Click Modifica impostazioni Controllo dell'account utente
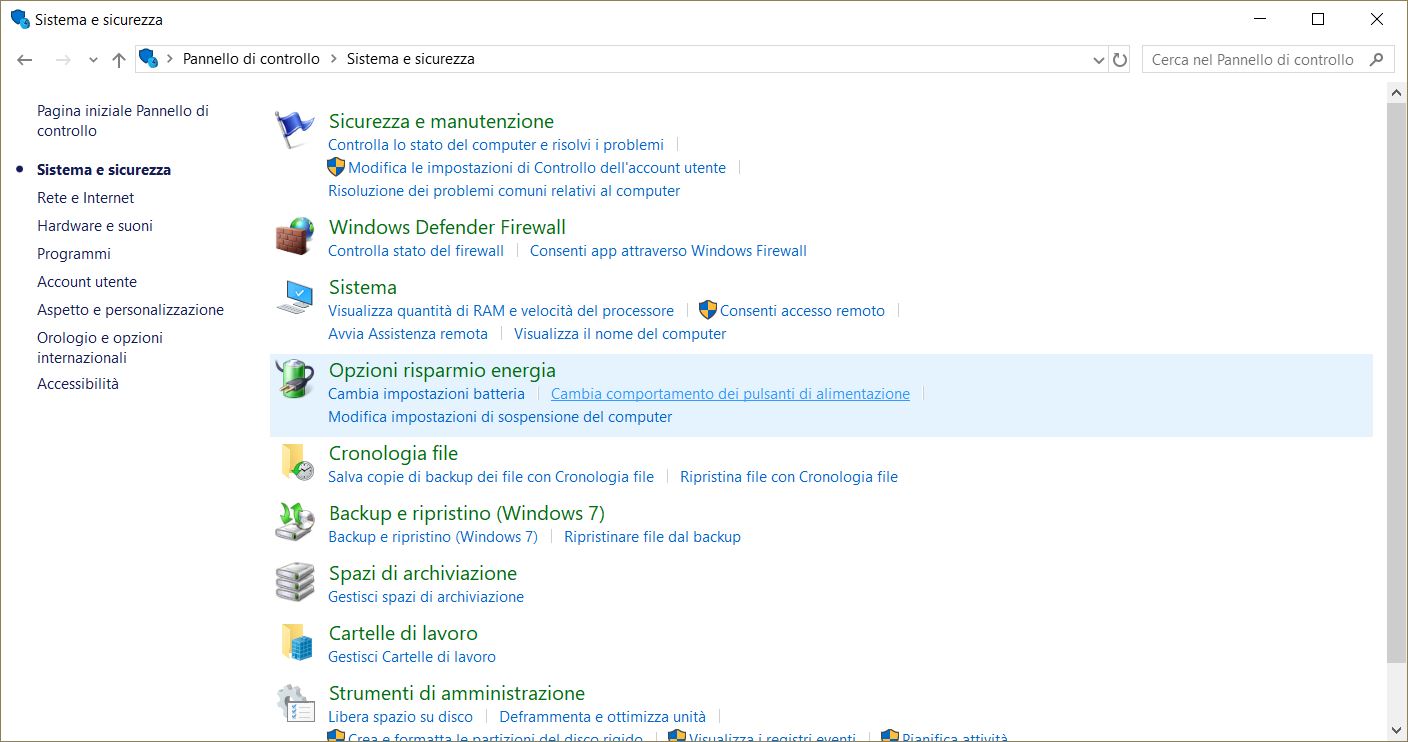Screen dimensions: 1408x742 point(537,168)
